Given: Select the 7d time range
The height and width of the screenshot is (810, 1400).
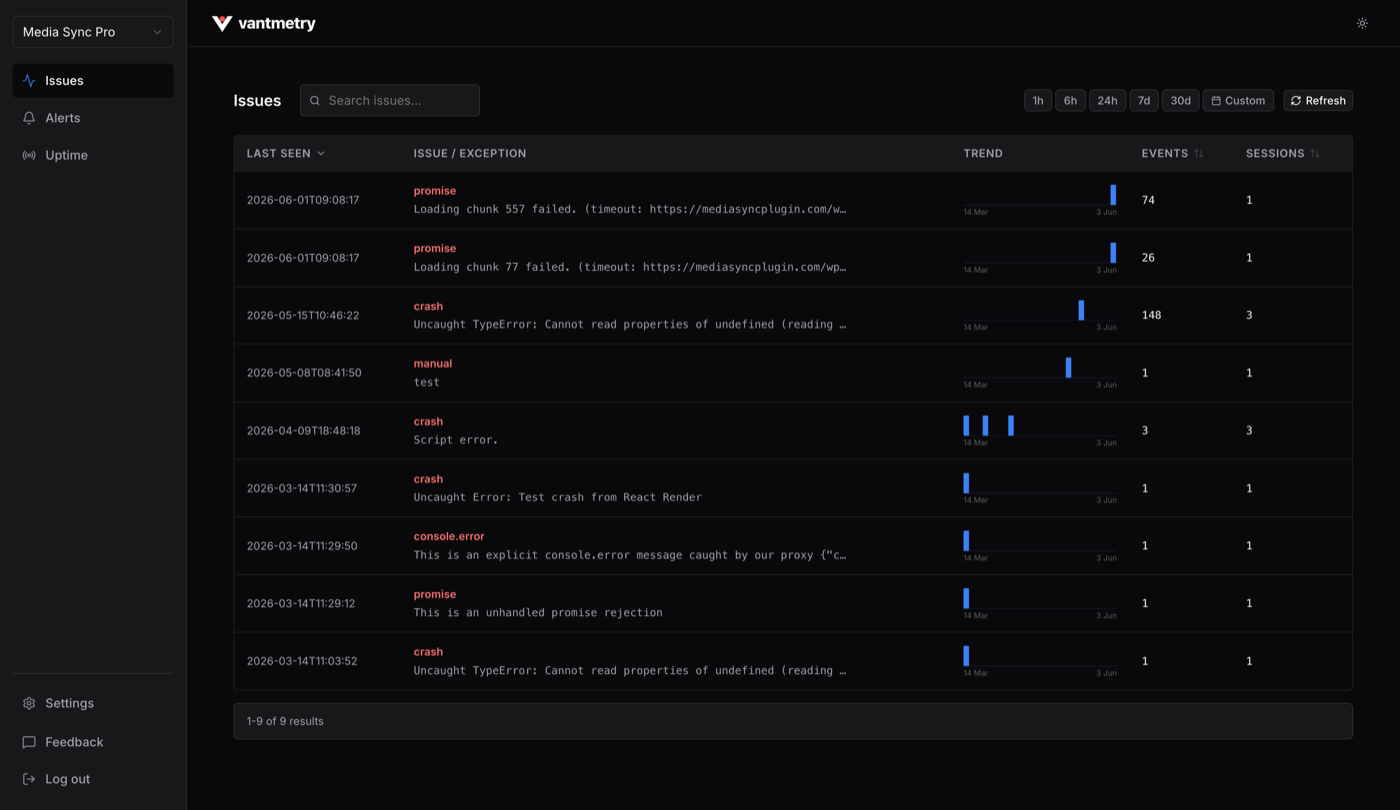Looking at the screenshot, I should 1144,100.
